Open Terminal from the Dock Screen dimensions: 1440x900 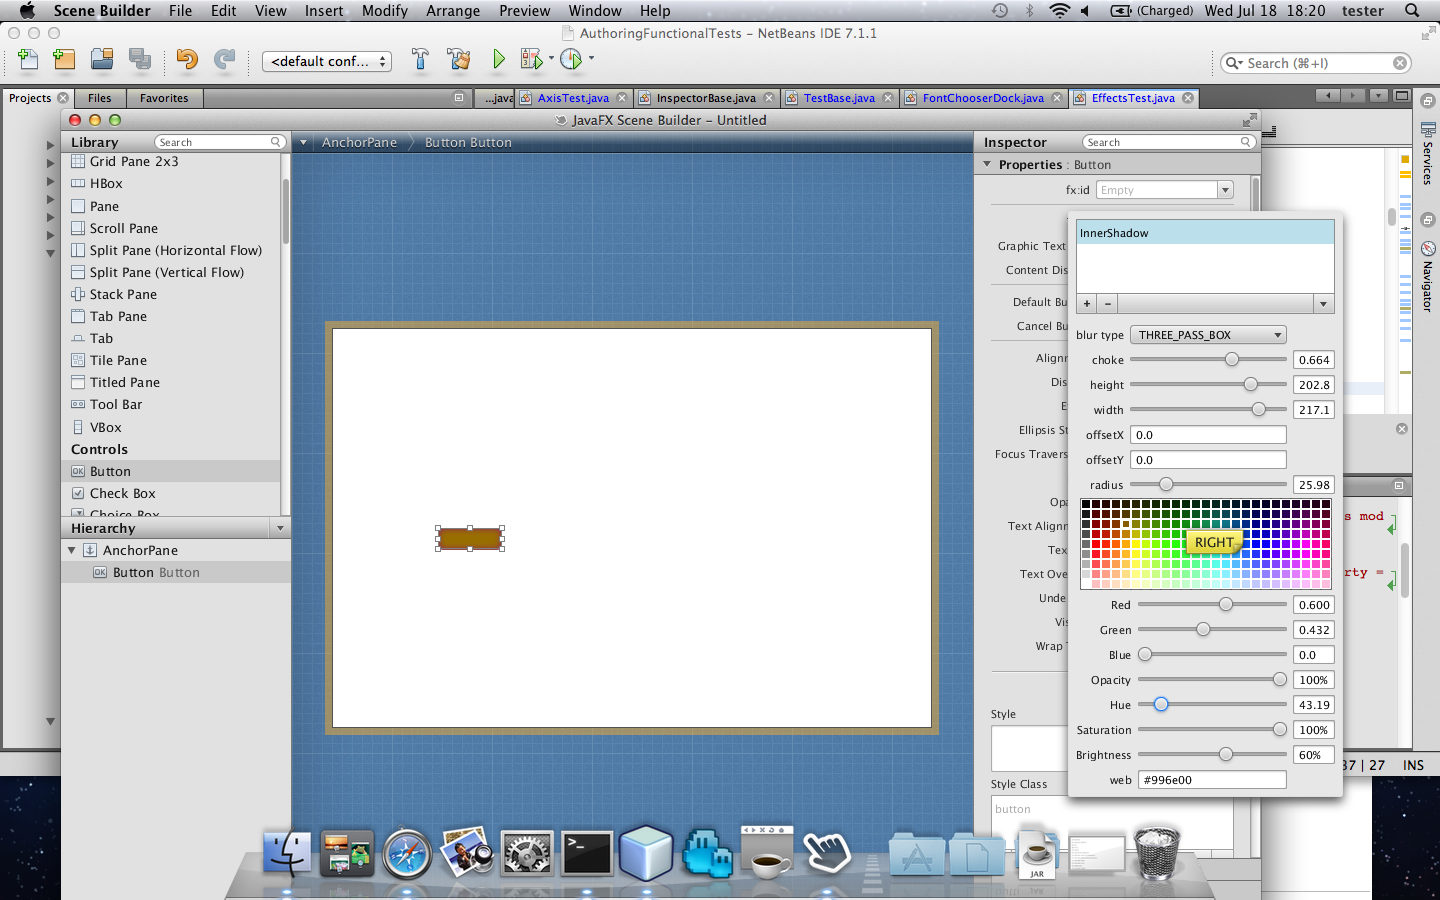[x=587, y=855]
